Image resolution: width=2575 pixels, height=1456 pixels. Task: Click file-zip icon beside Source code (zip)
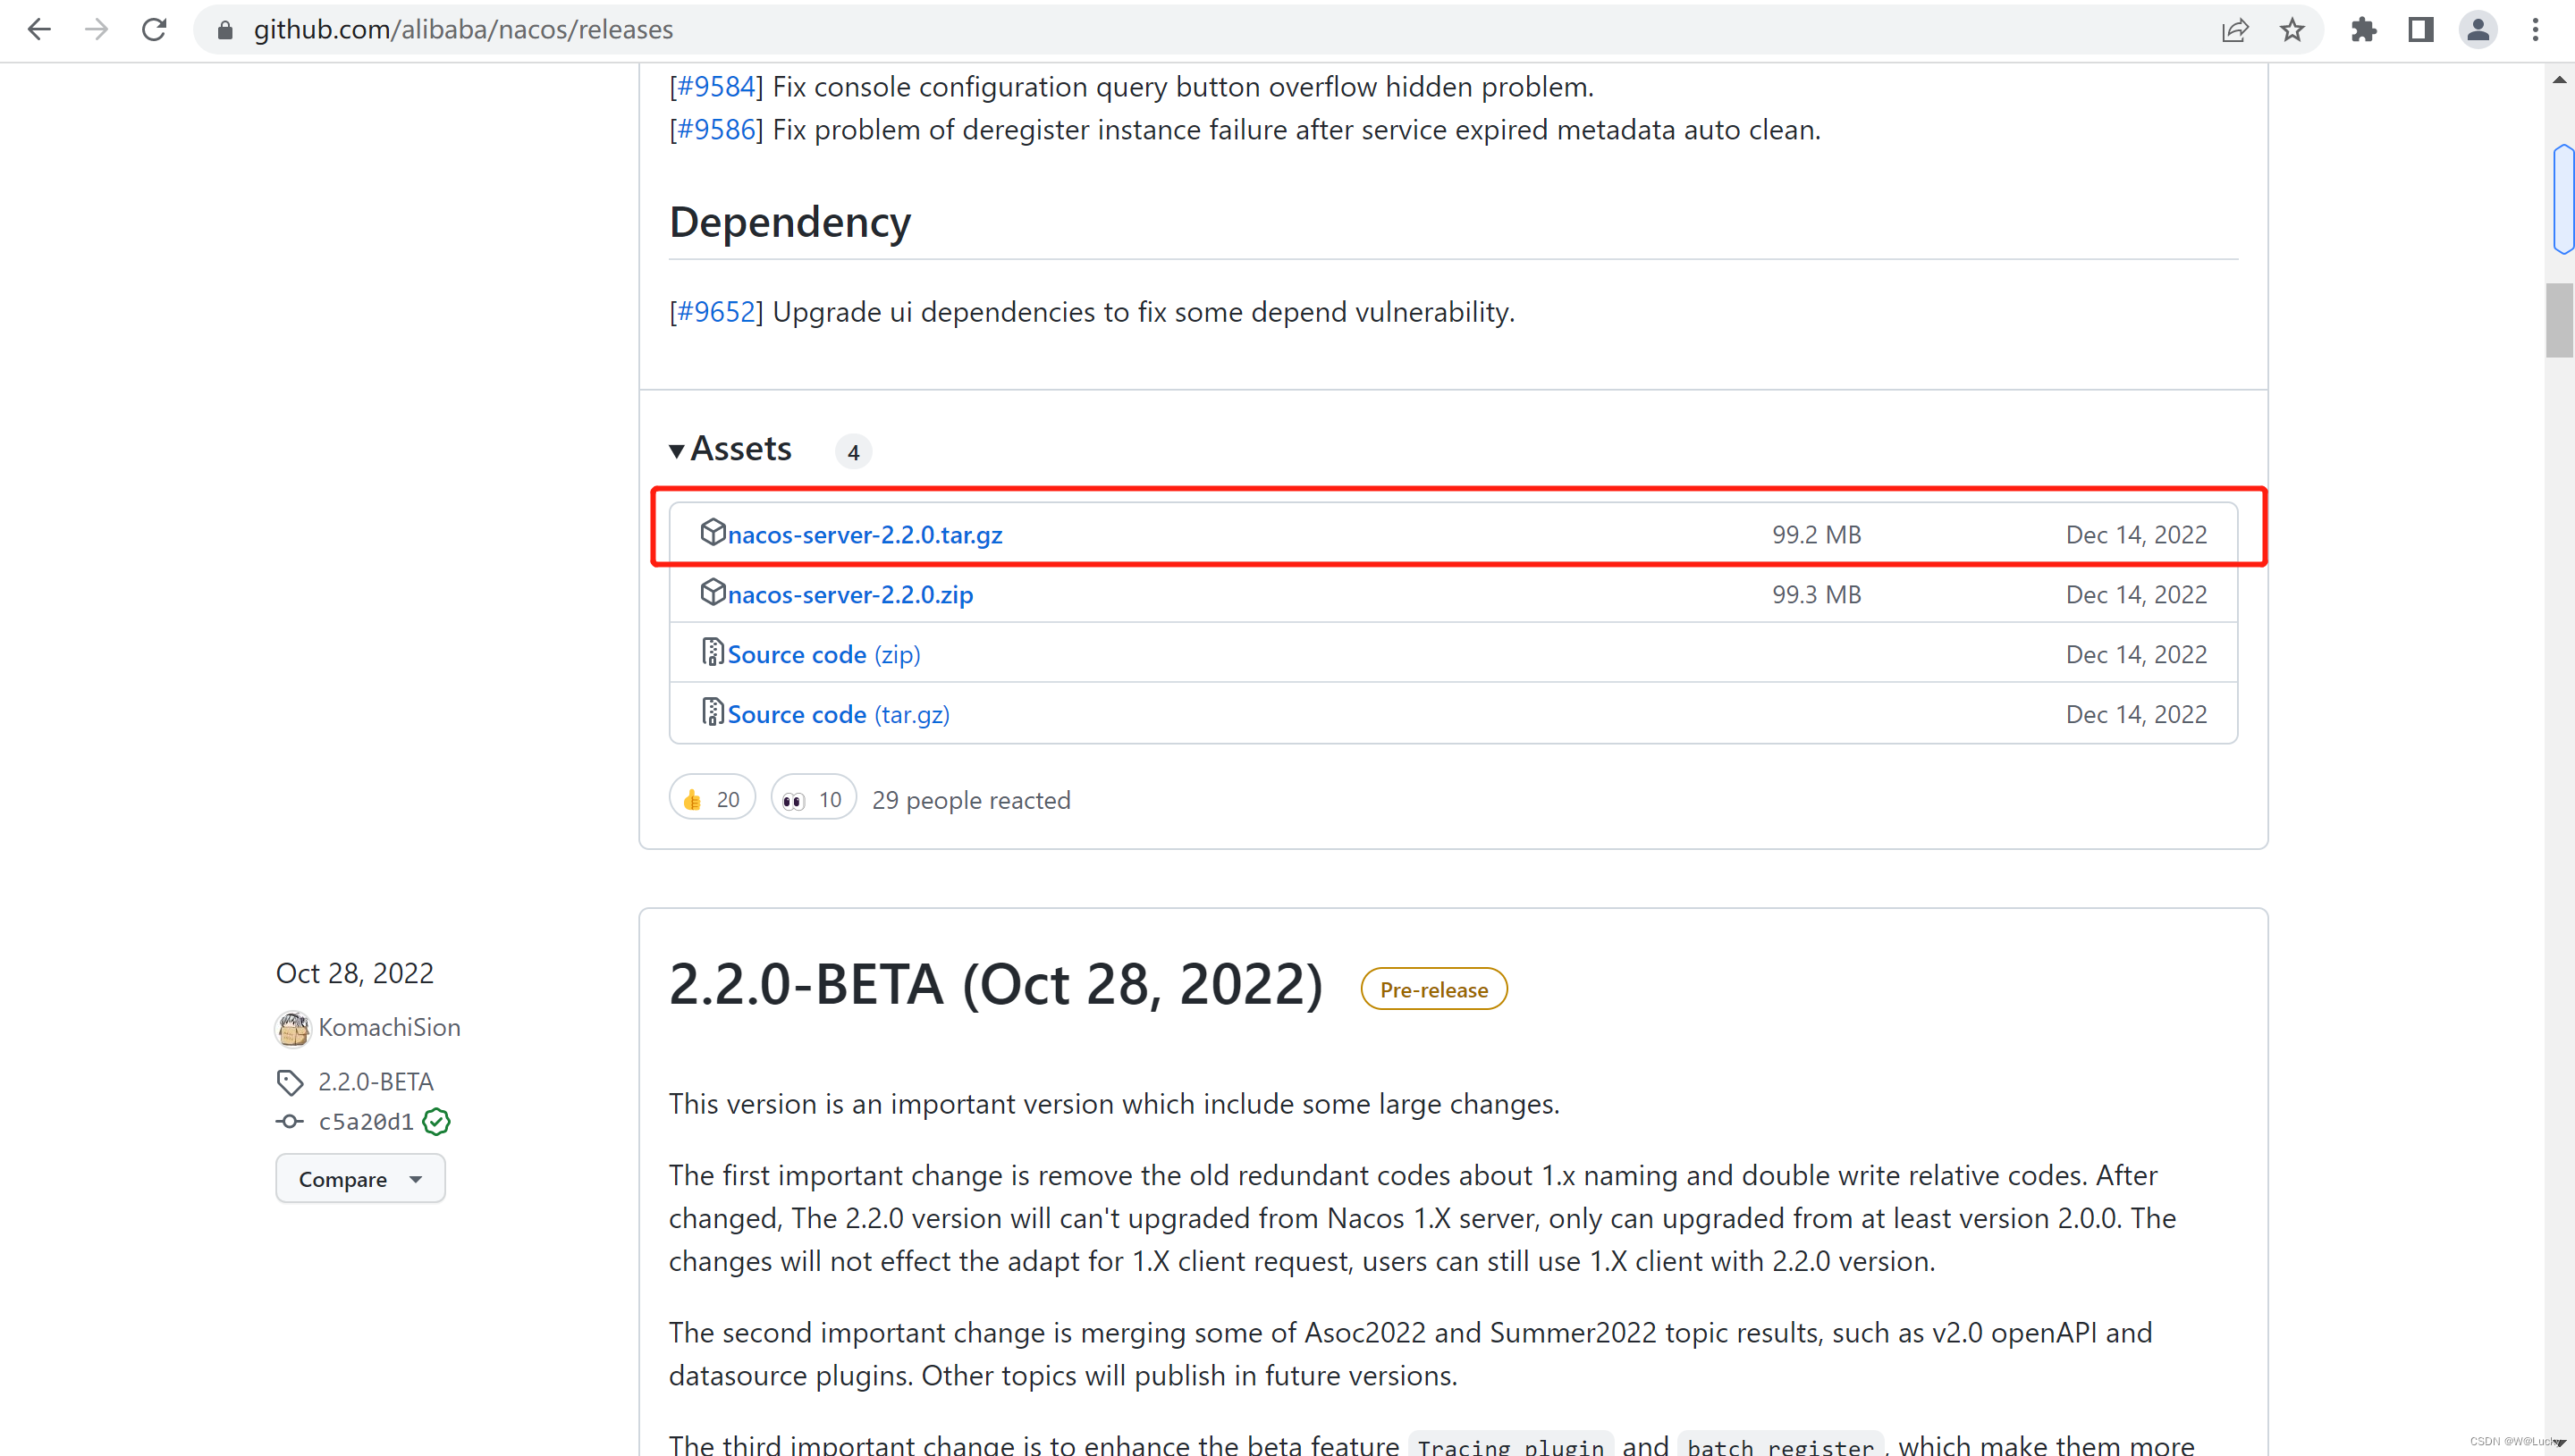(712, 652)
